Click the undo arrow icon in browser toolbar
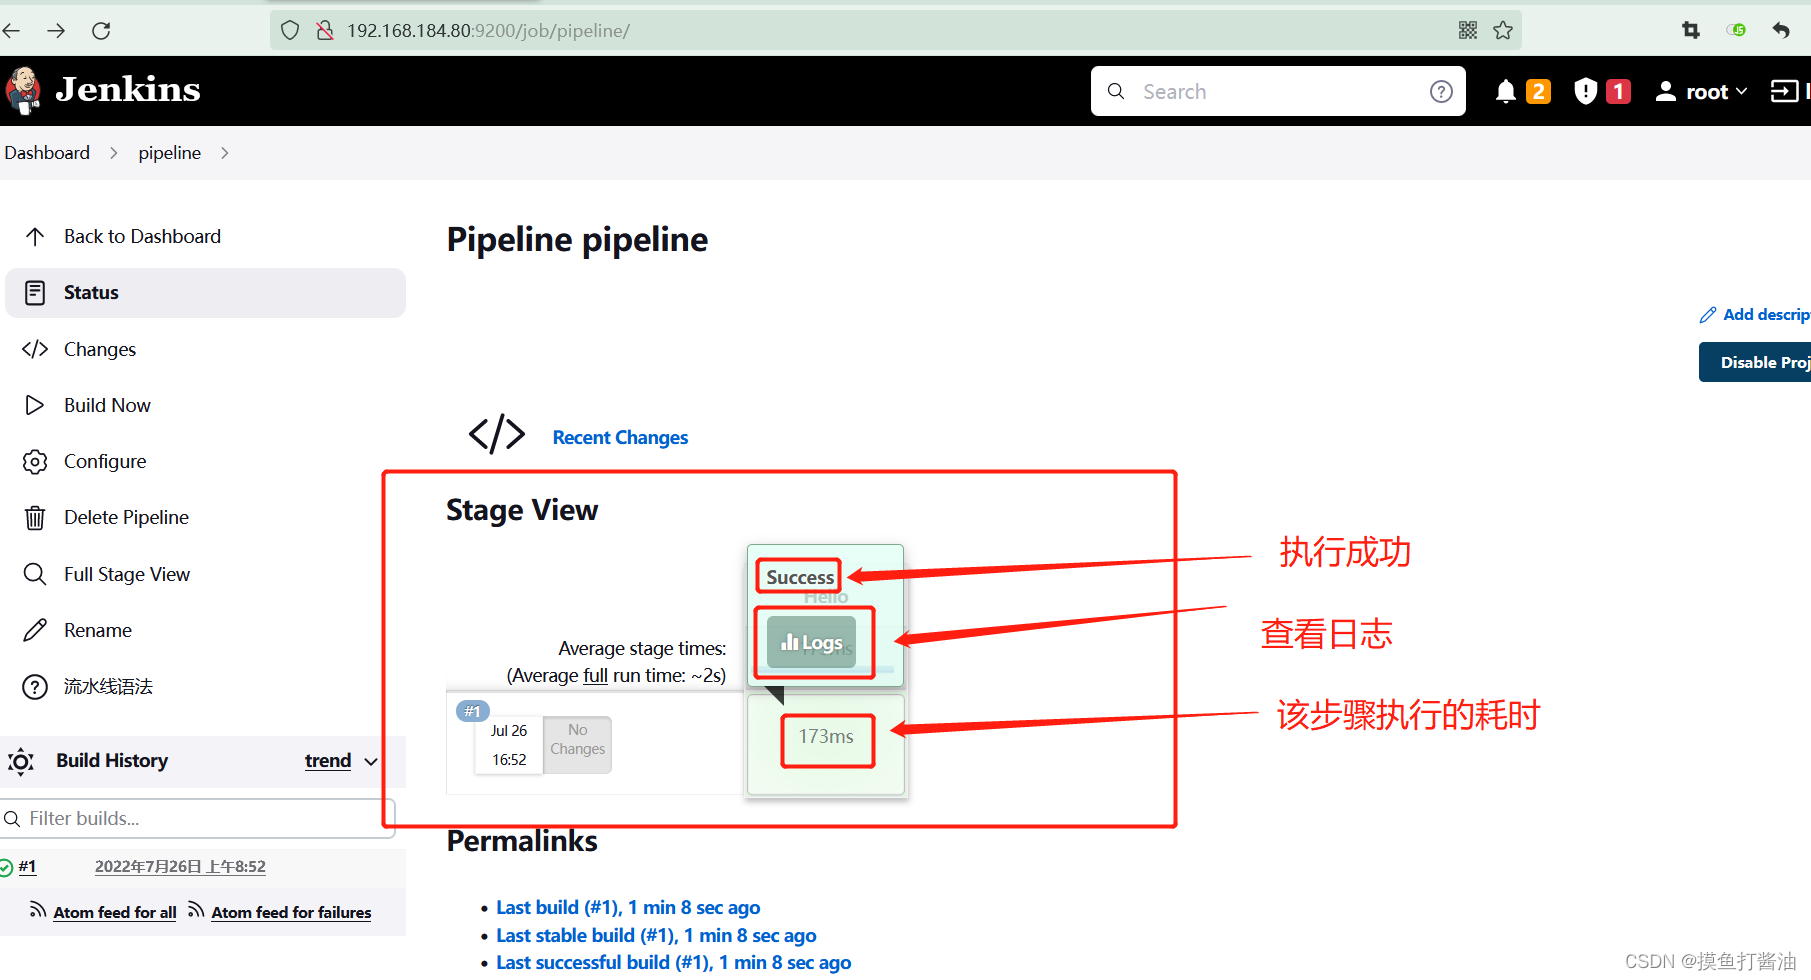Viewport: 1811px width, 980px height. pos(1781,31)
